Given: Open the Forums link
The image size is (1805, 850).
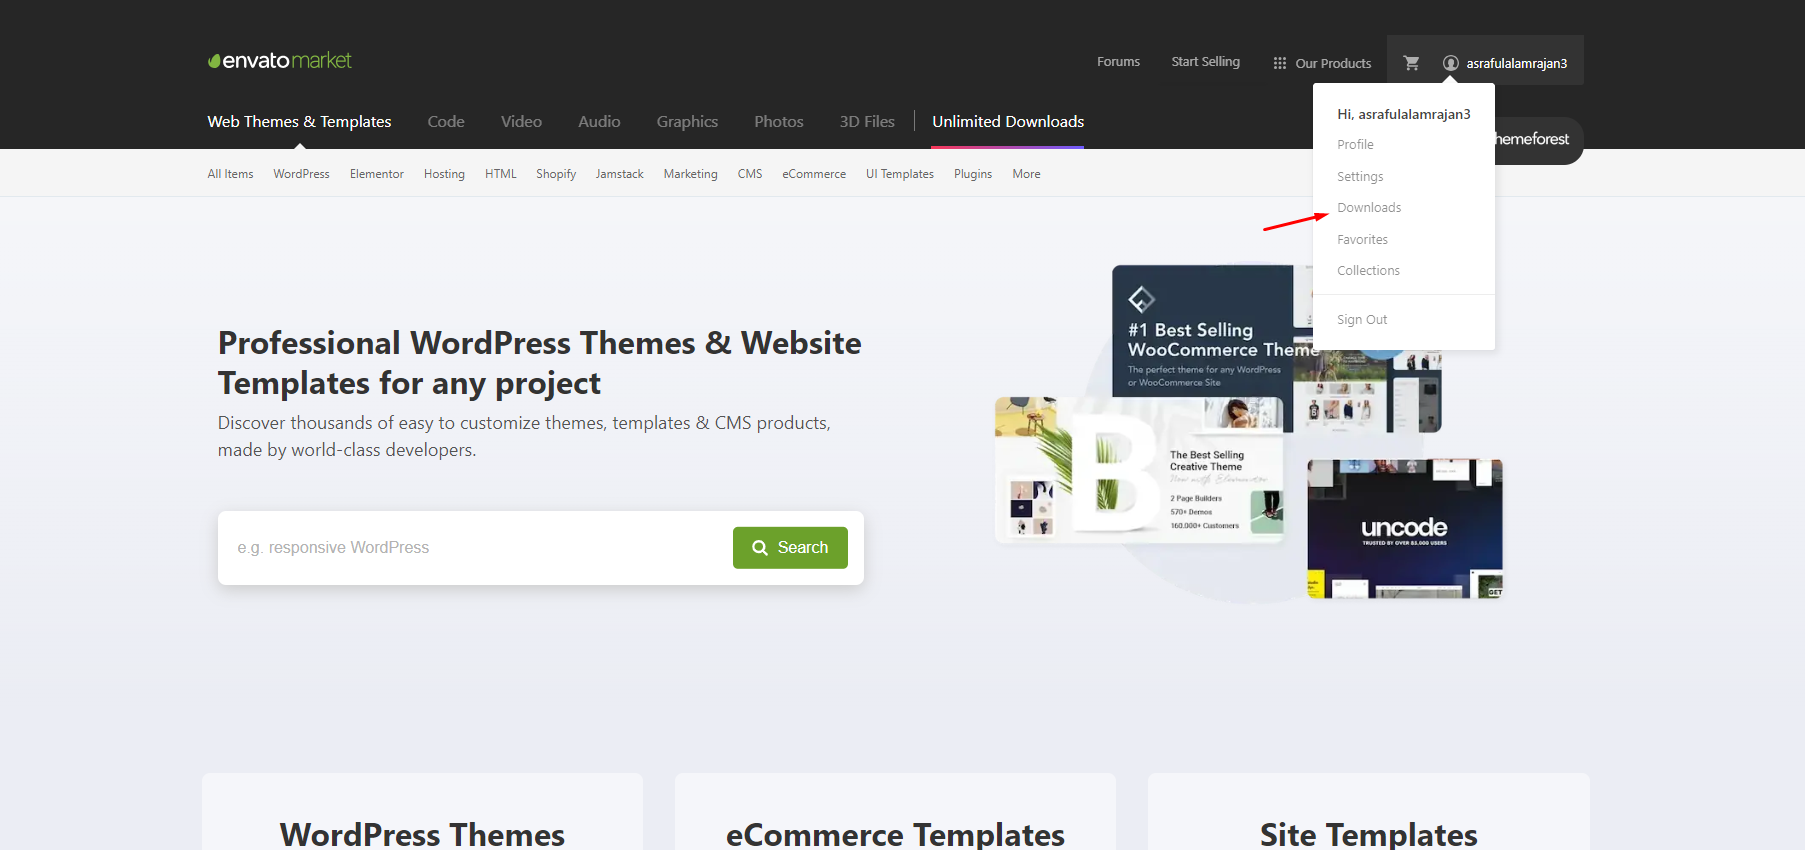Looking at the screenshot, I should pyautogui.click(x=1118, y=62).
